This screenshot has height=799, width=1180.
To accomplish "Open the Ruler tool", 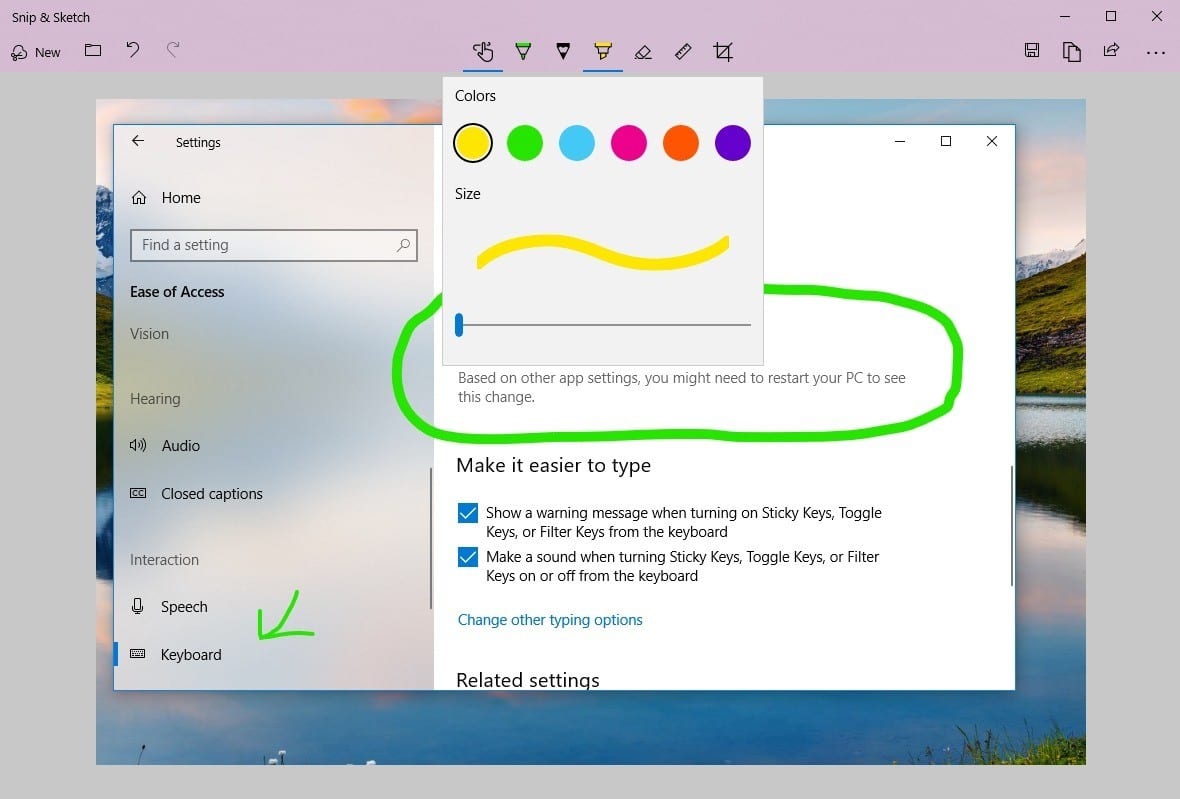I will point(683,52).
